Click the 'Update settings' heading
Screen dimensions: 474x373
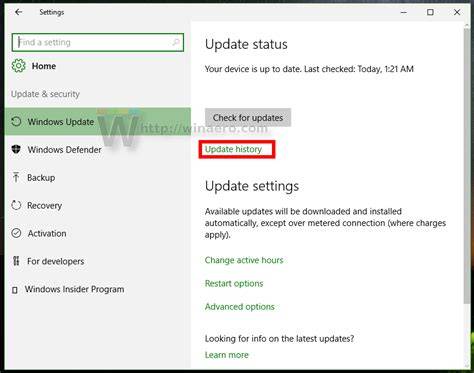pyautogui.click(x=252, y=186)
